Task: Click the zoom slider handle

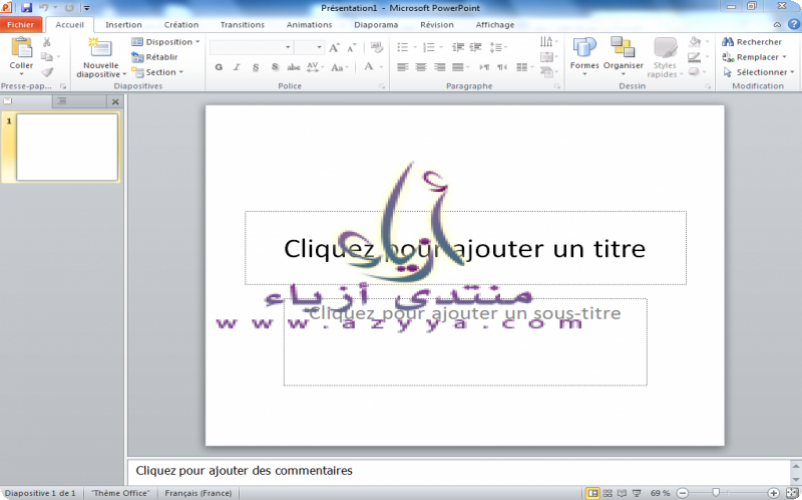Action: tap(715, 493)
